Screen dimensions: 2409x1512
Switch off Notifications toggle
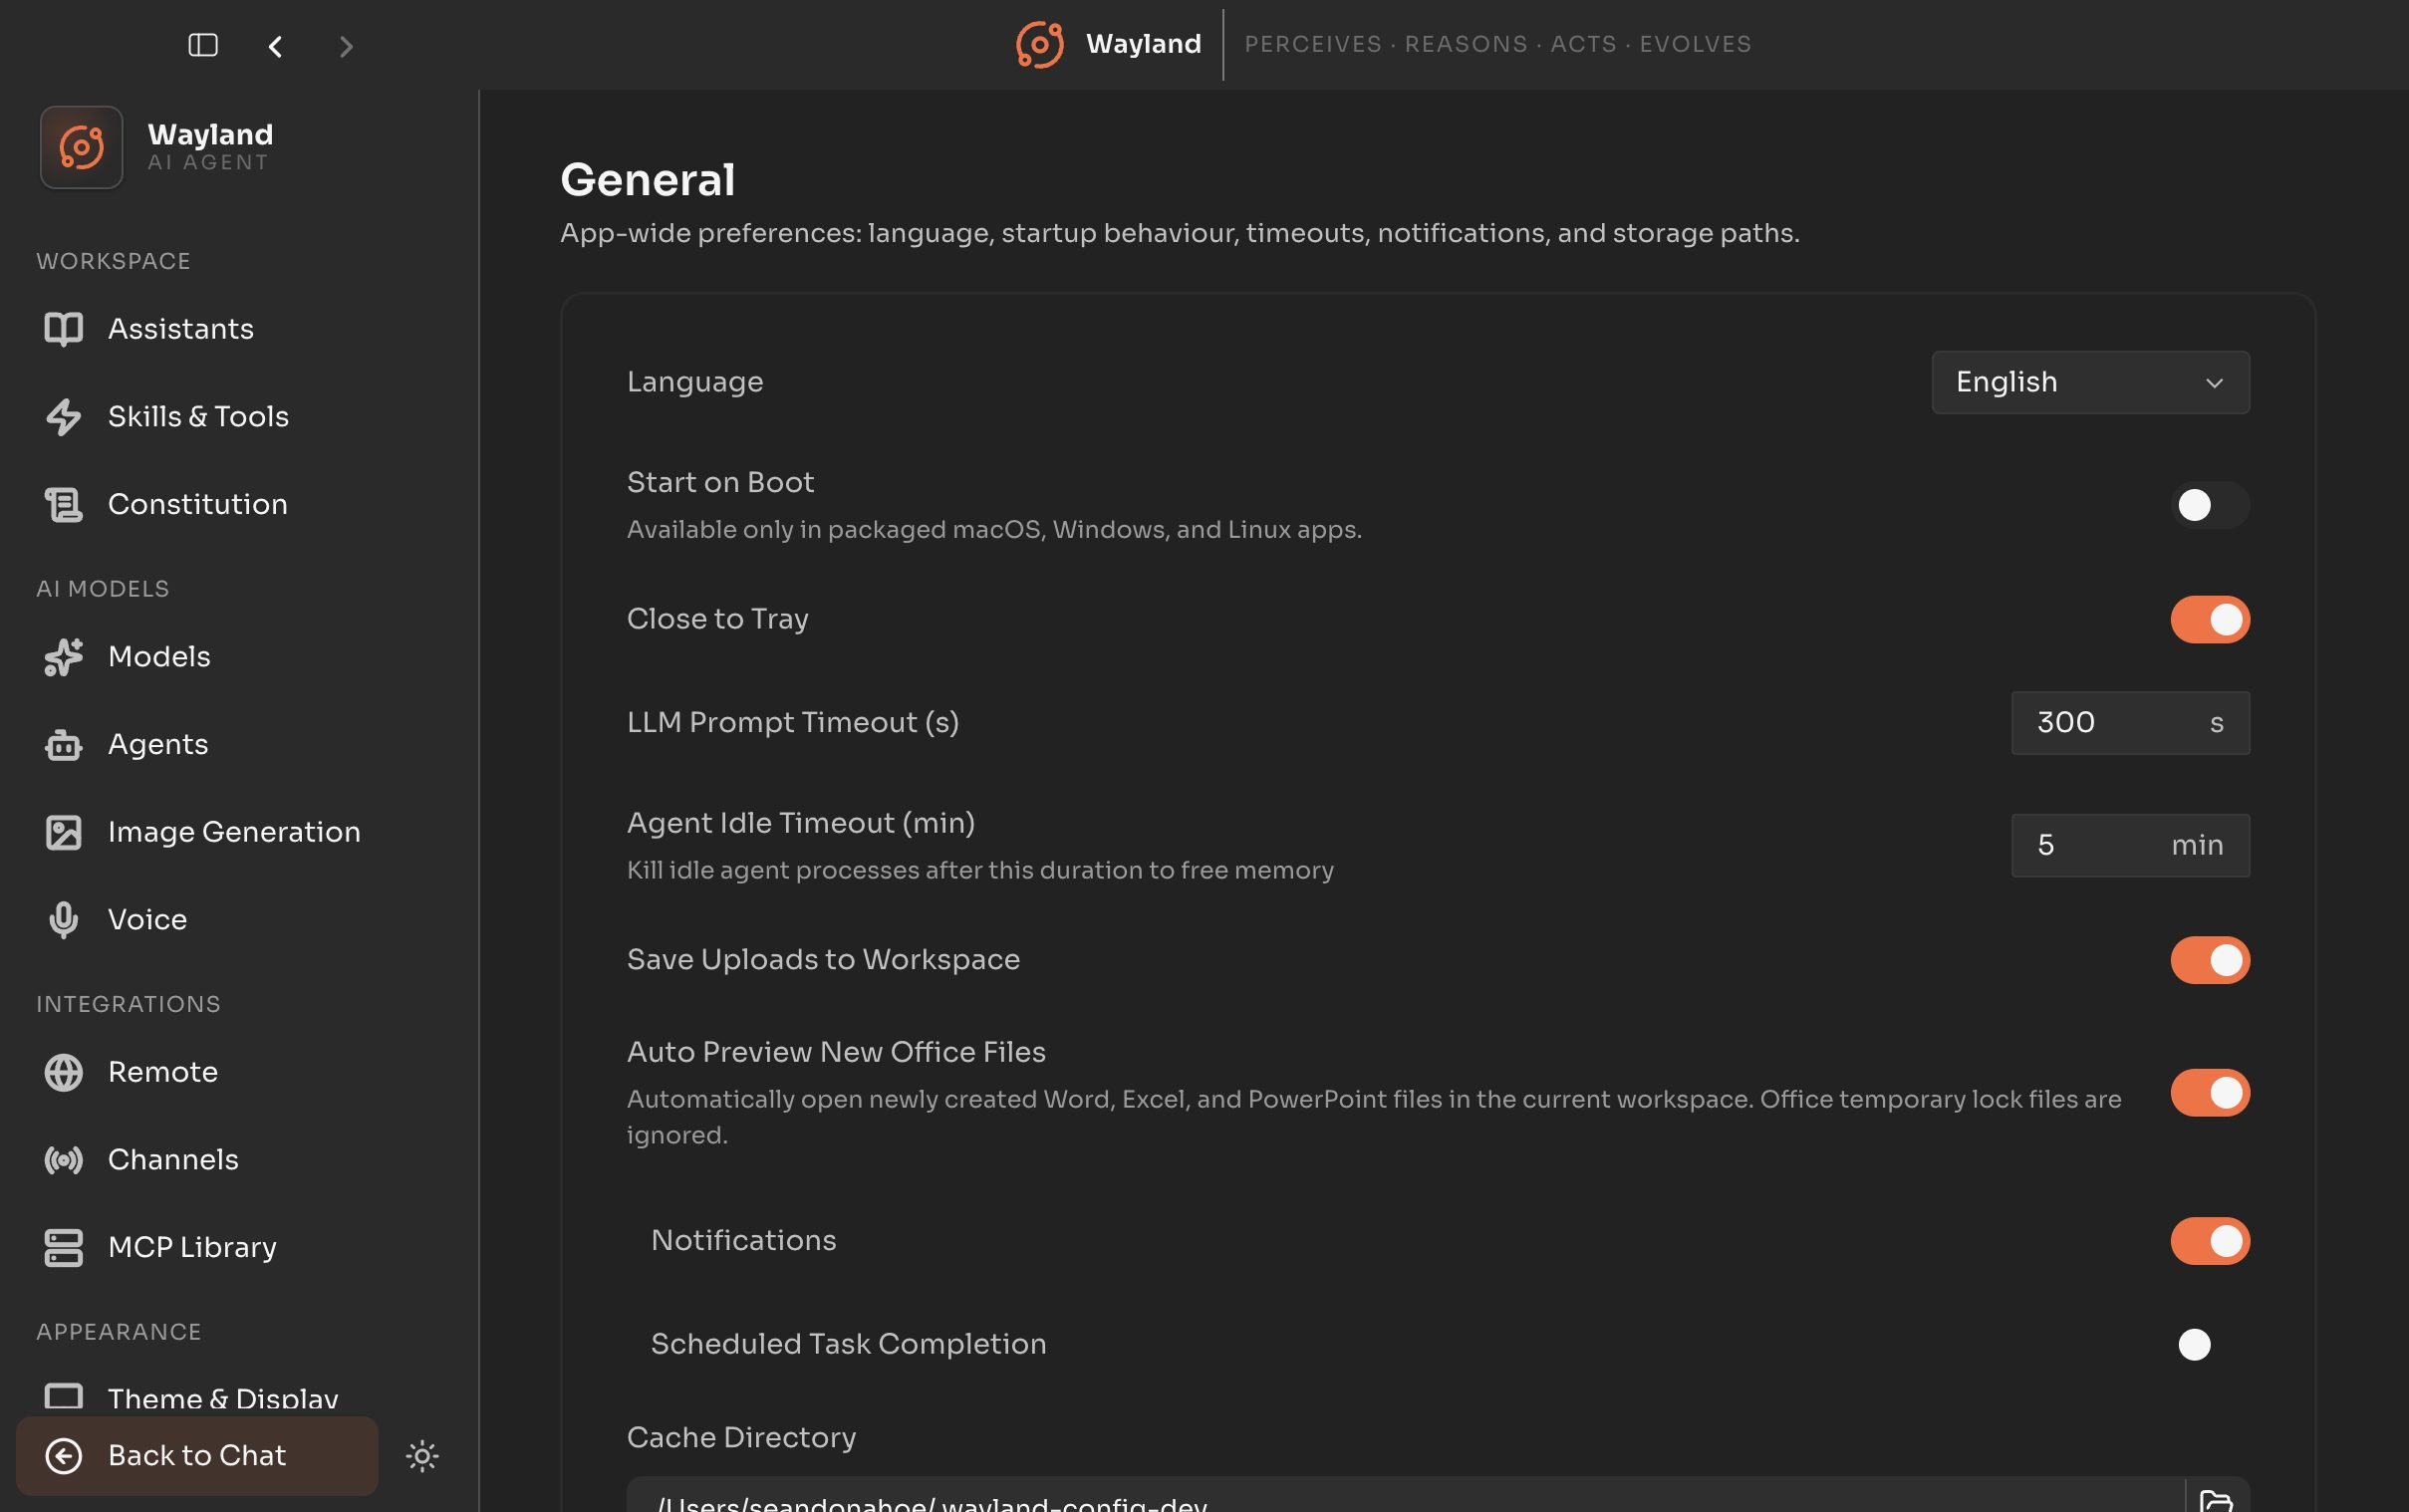(2209, 1241)
